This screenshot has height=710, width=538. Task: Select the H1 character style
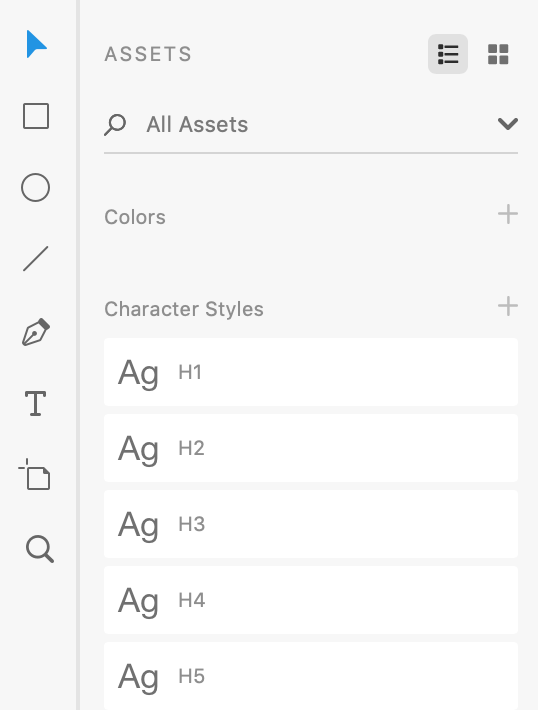tap(311, 372)
